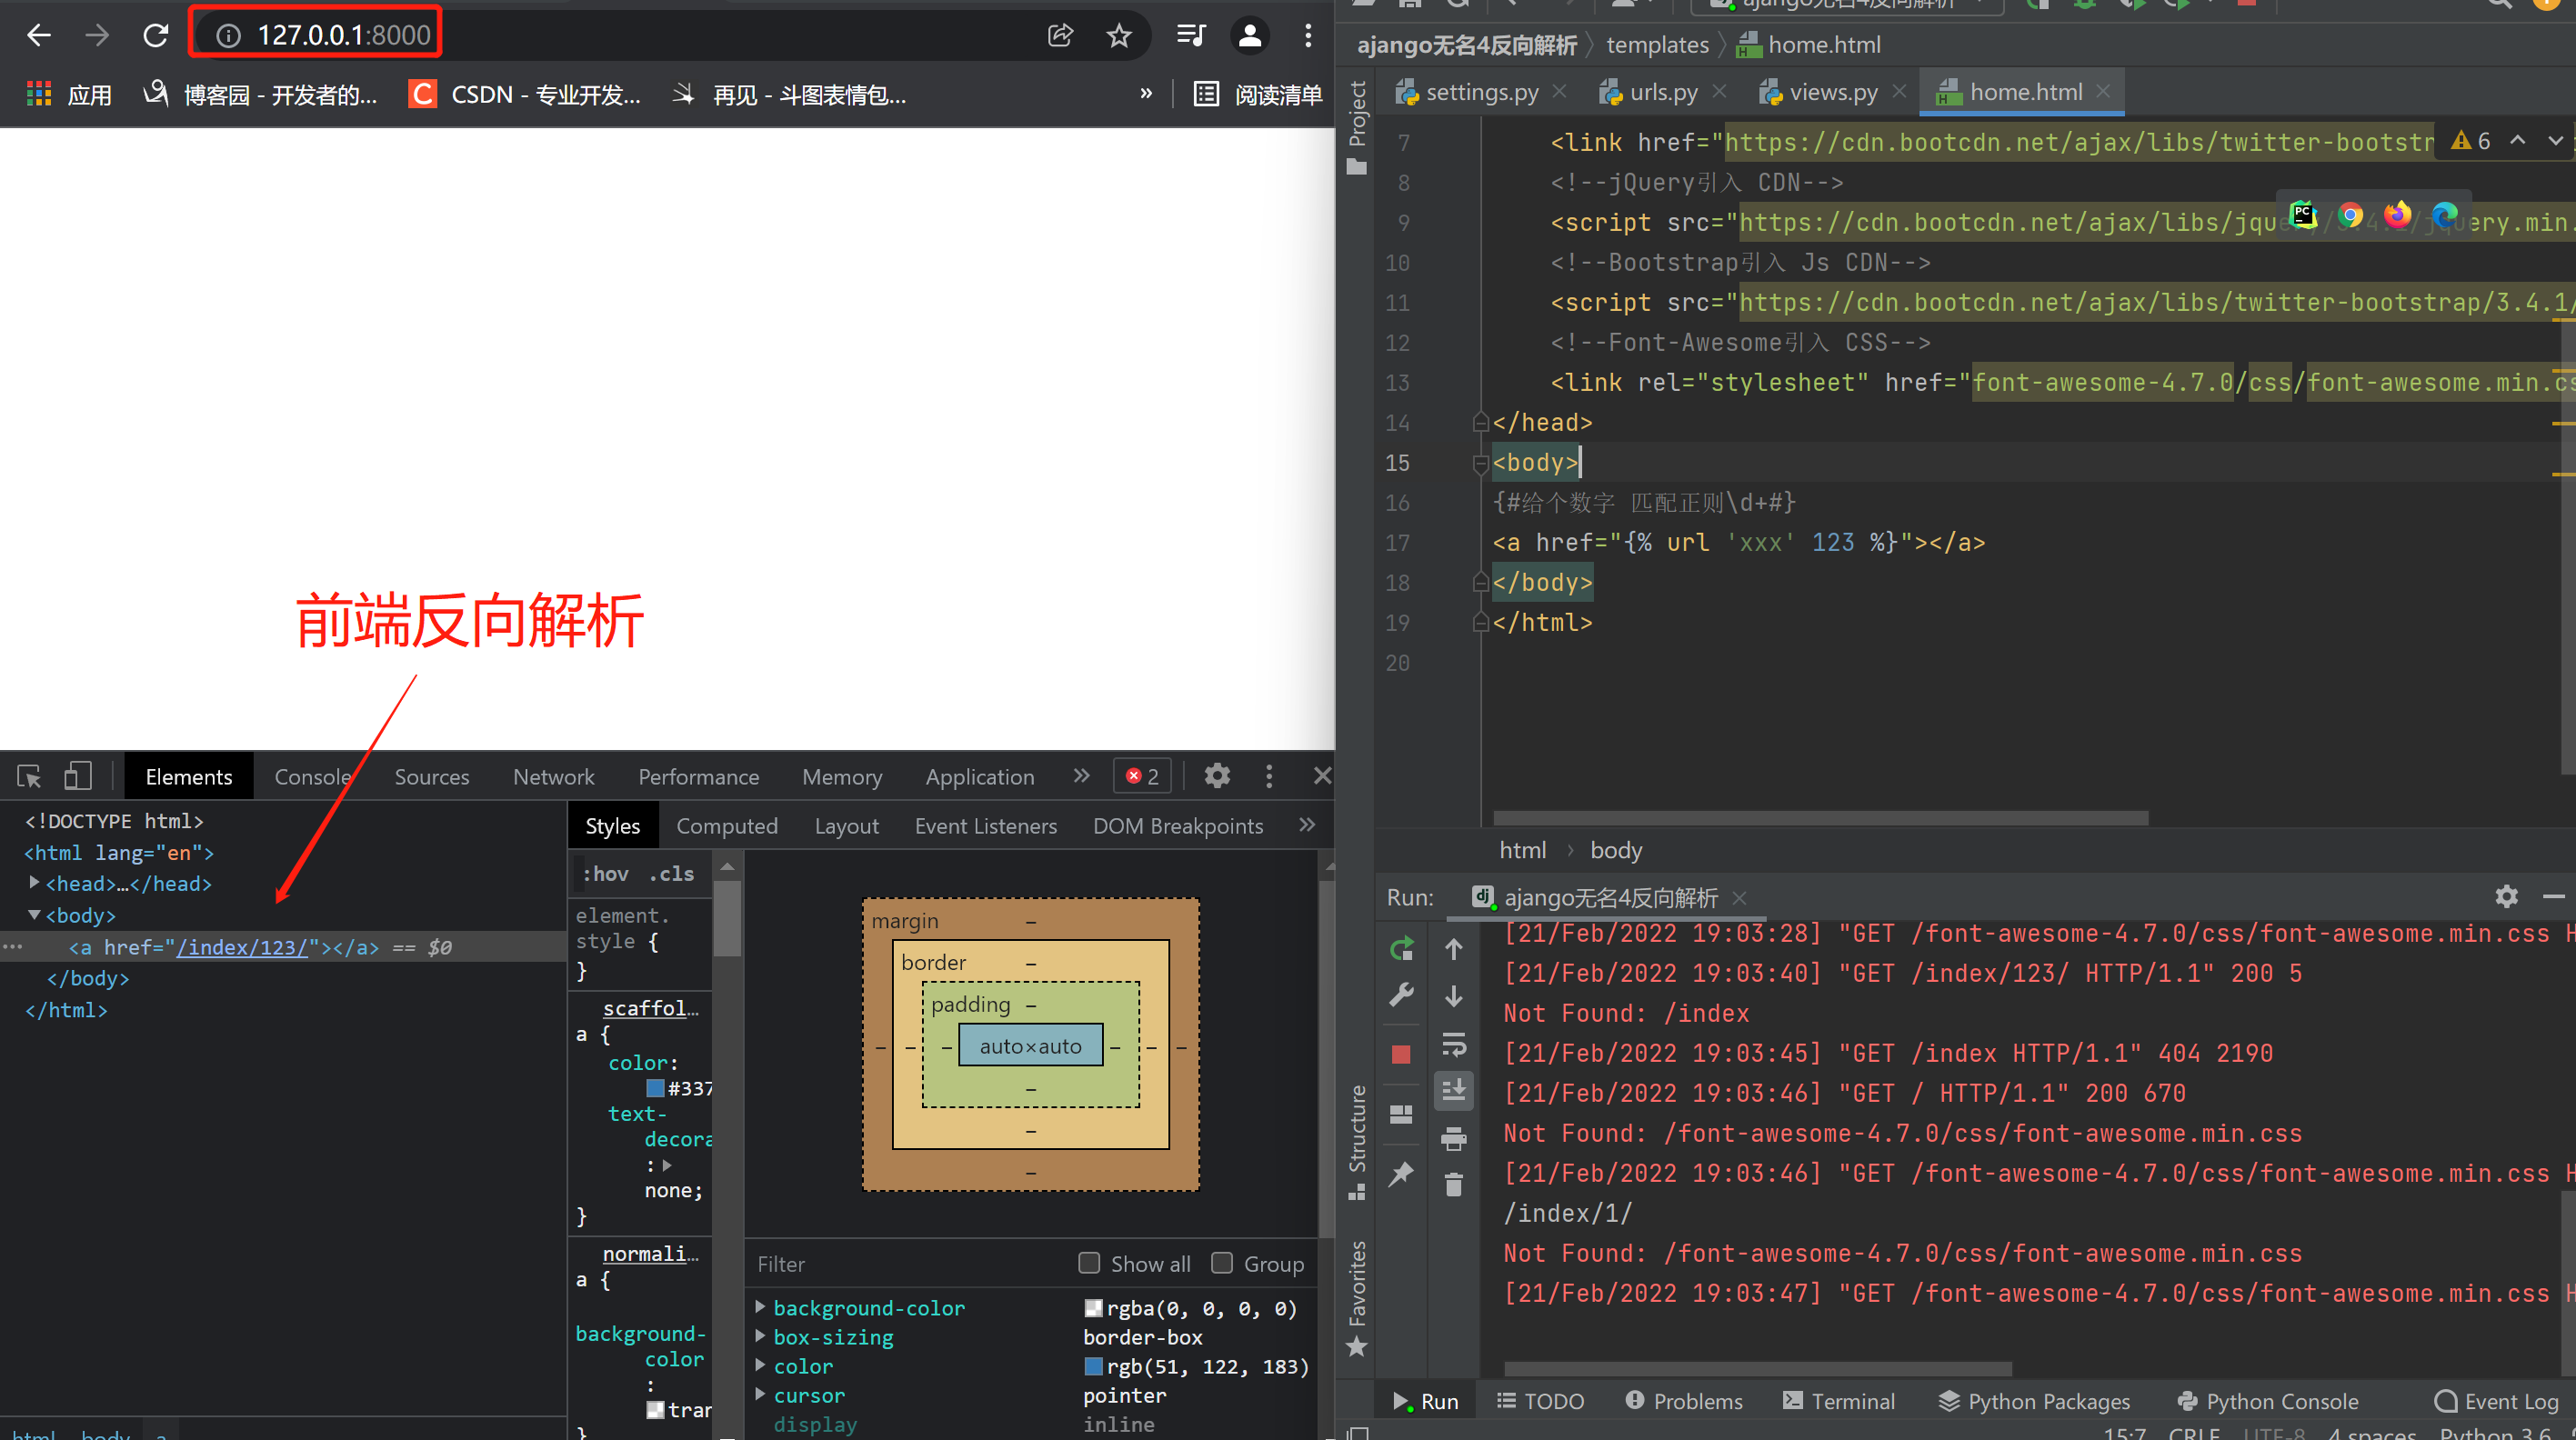This screenshot has height=1440, width=2576.
Task: Toggle DevTools device toolbar icon
Action: [77, 776]
